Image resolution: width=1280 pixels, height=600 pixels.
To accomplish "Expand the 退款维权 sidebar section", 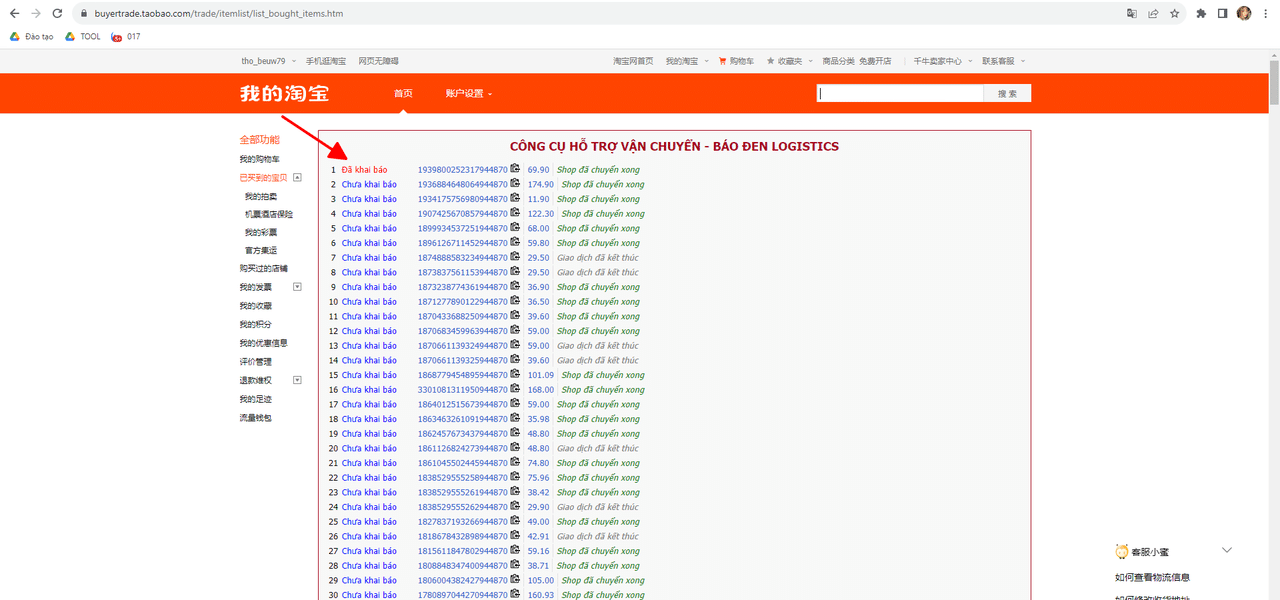I will (297, 380).
